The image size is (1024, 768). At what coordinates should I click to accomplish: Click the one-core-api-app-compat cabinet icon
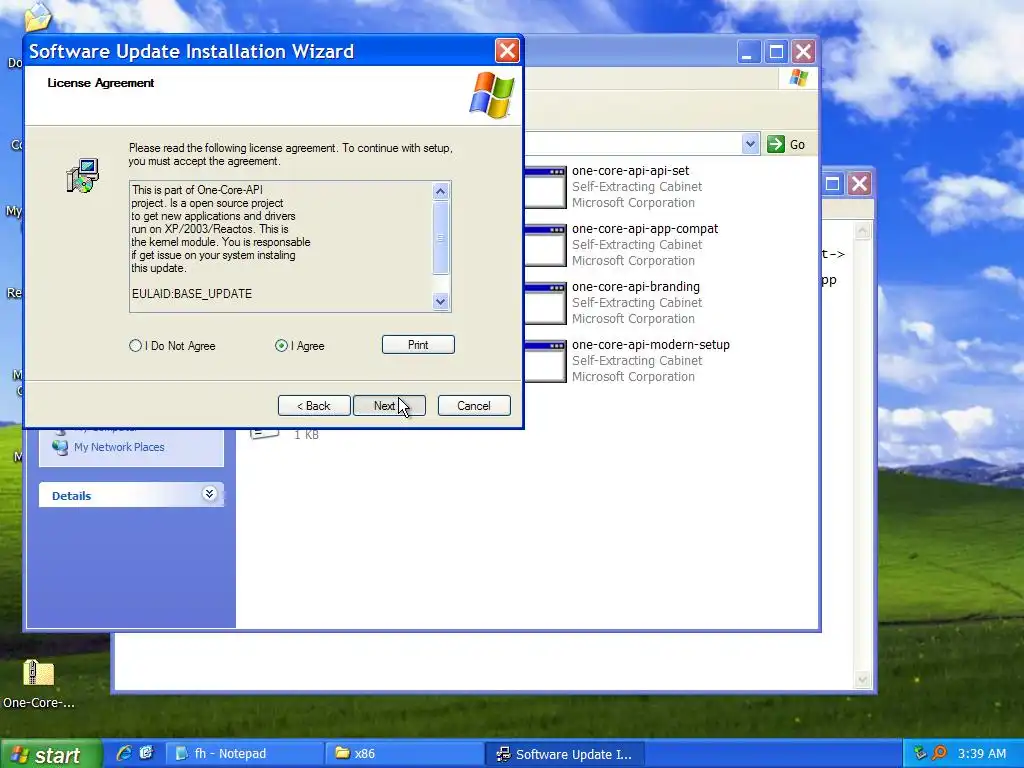pos(545,245)
